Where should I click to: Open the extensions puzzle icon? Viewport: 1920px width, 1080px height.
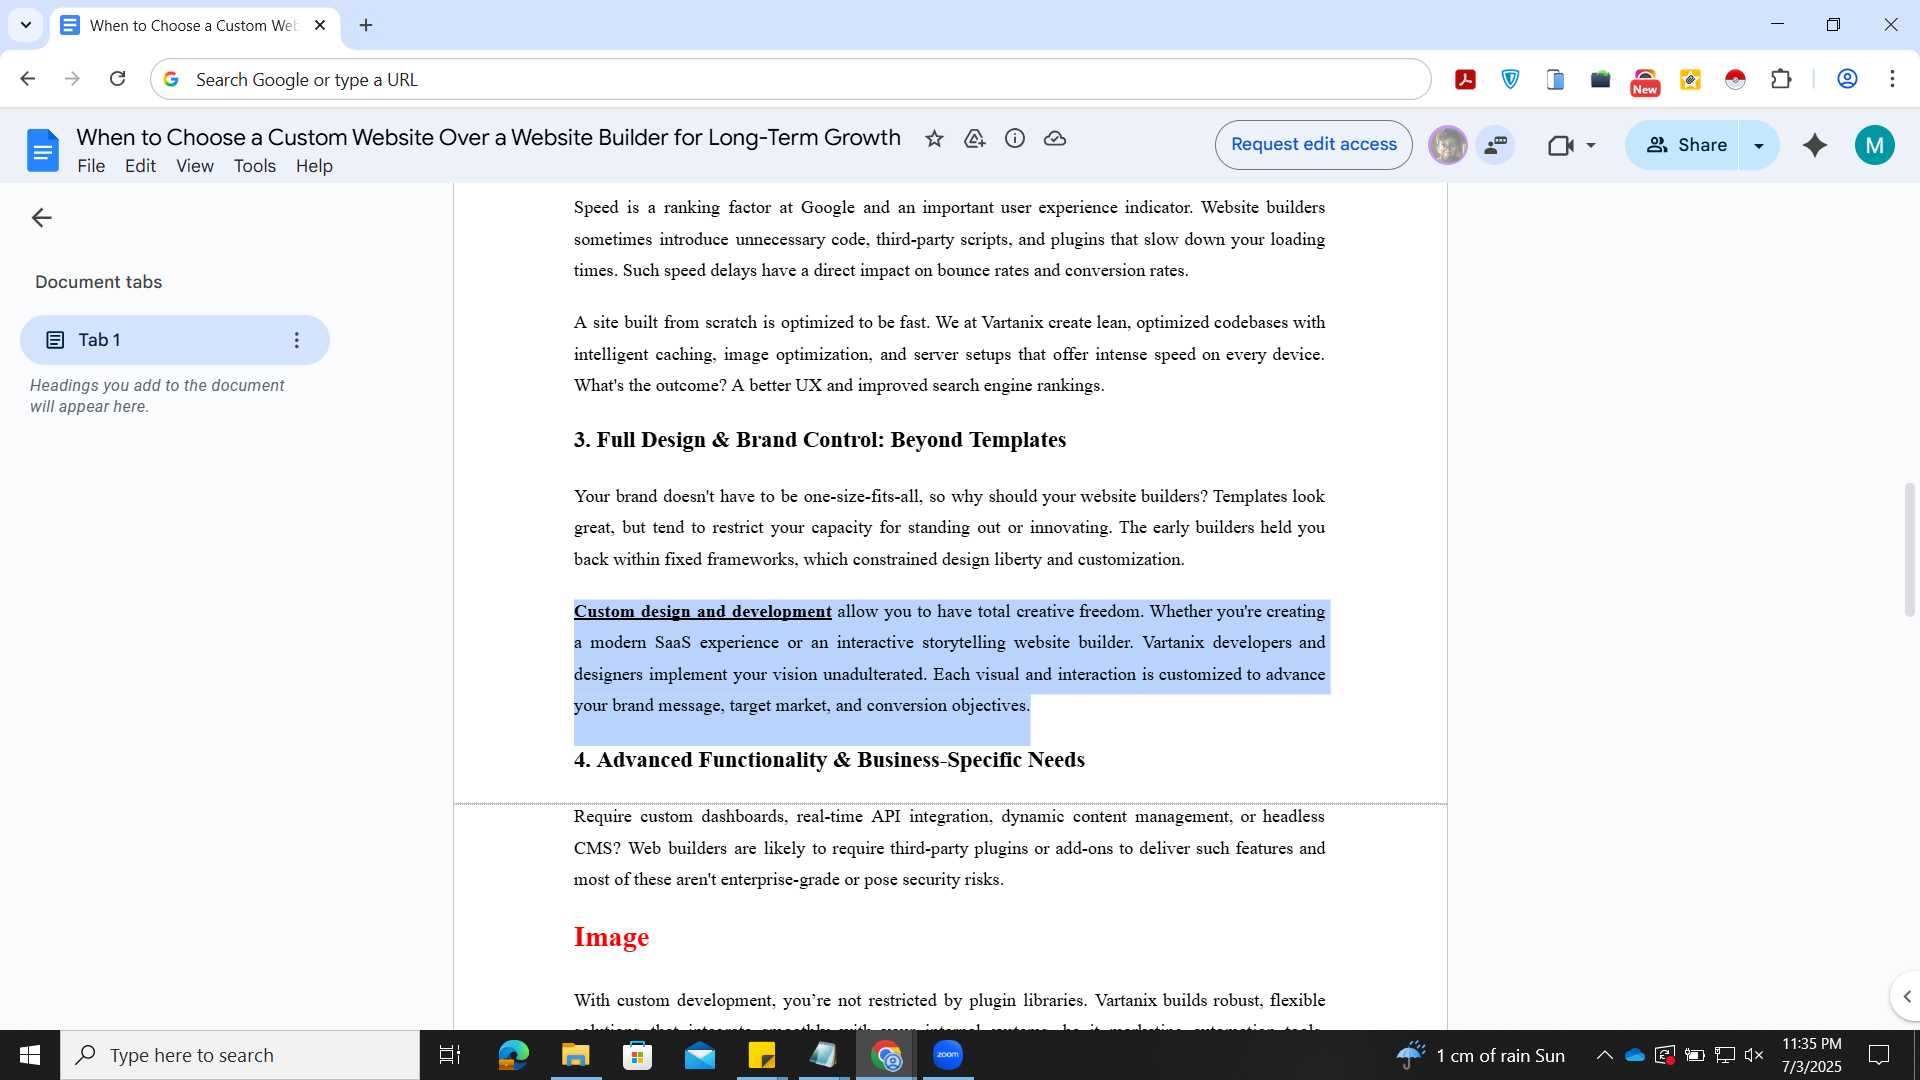click(x=1781, y=80)
